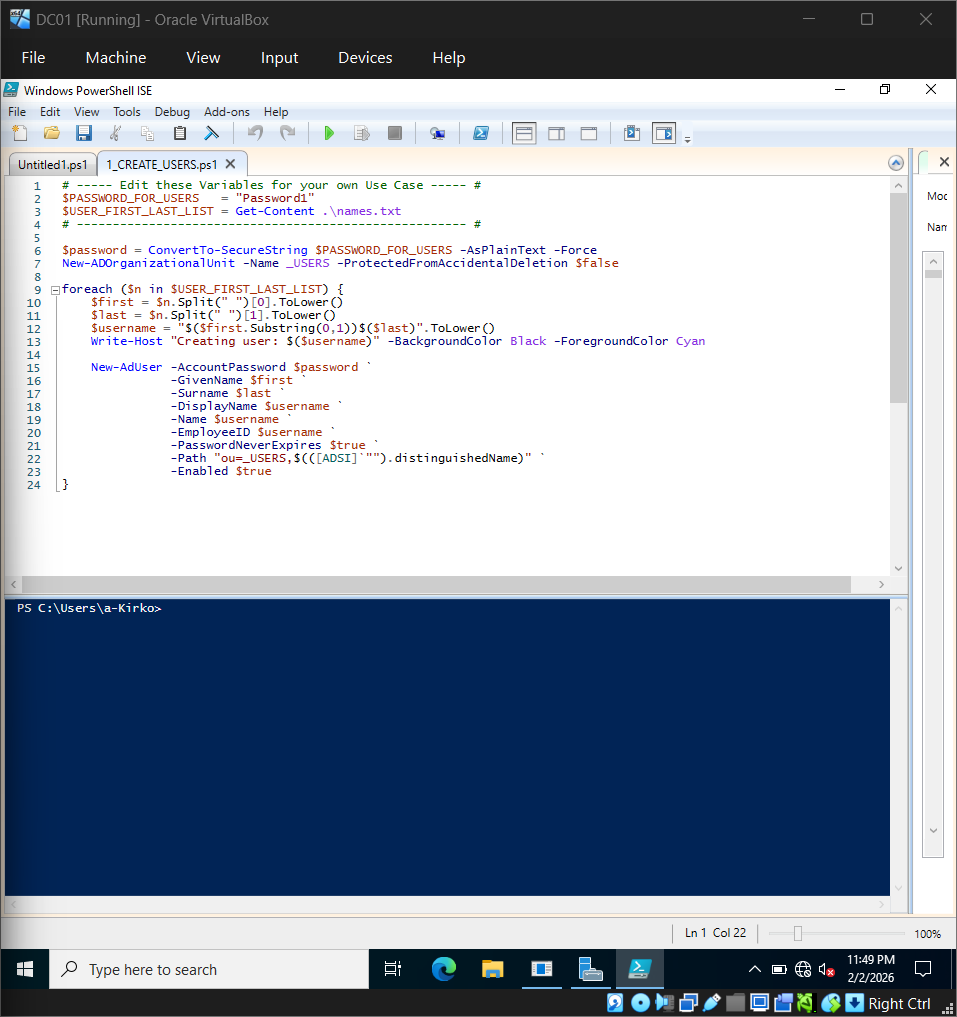Switch to the Untitled1.ps1 tab
Image resolution: width=957 pixels, height=1017 pixels.
tap(53, 164)
